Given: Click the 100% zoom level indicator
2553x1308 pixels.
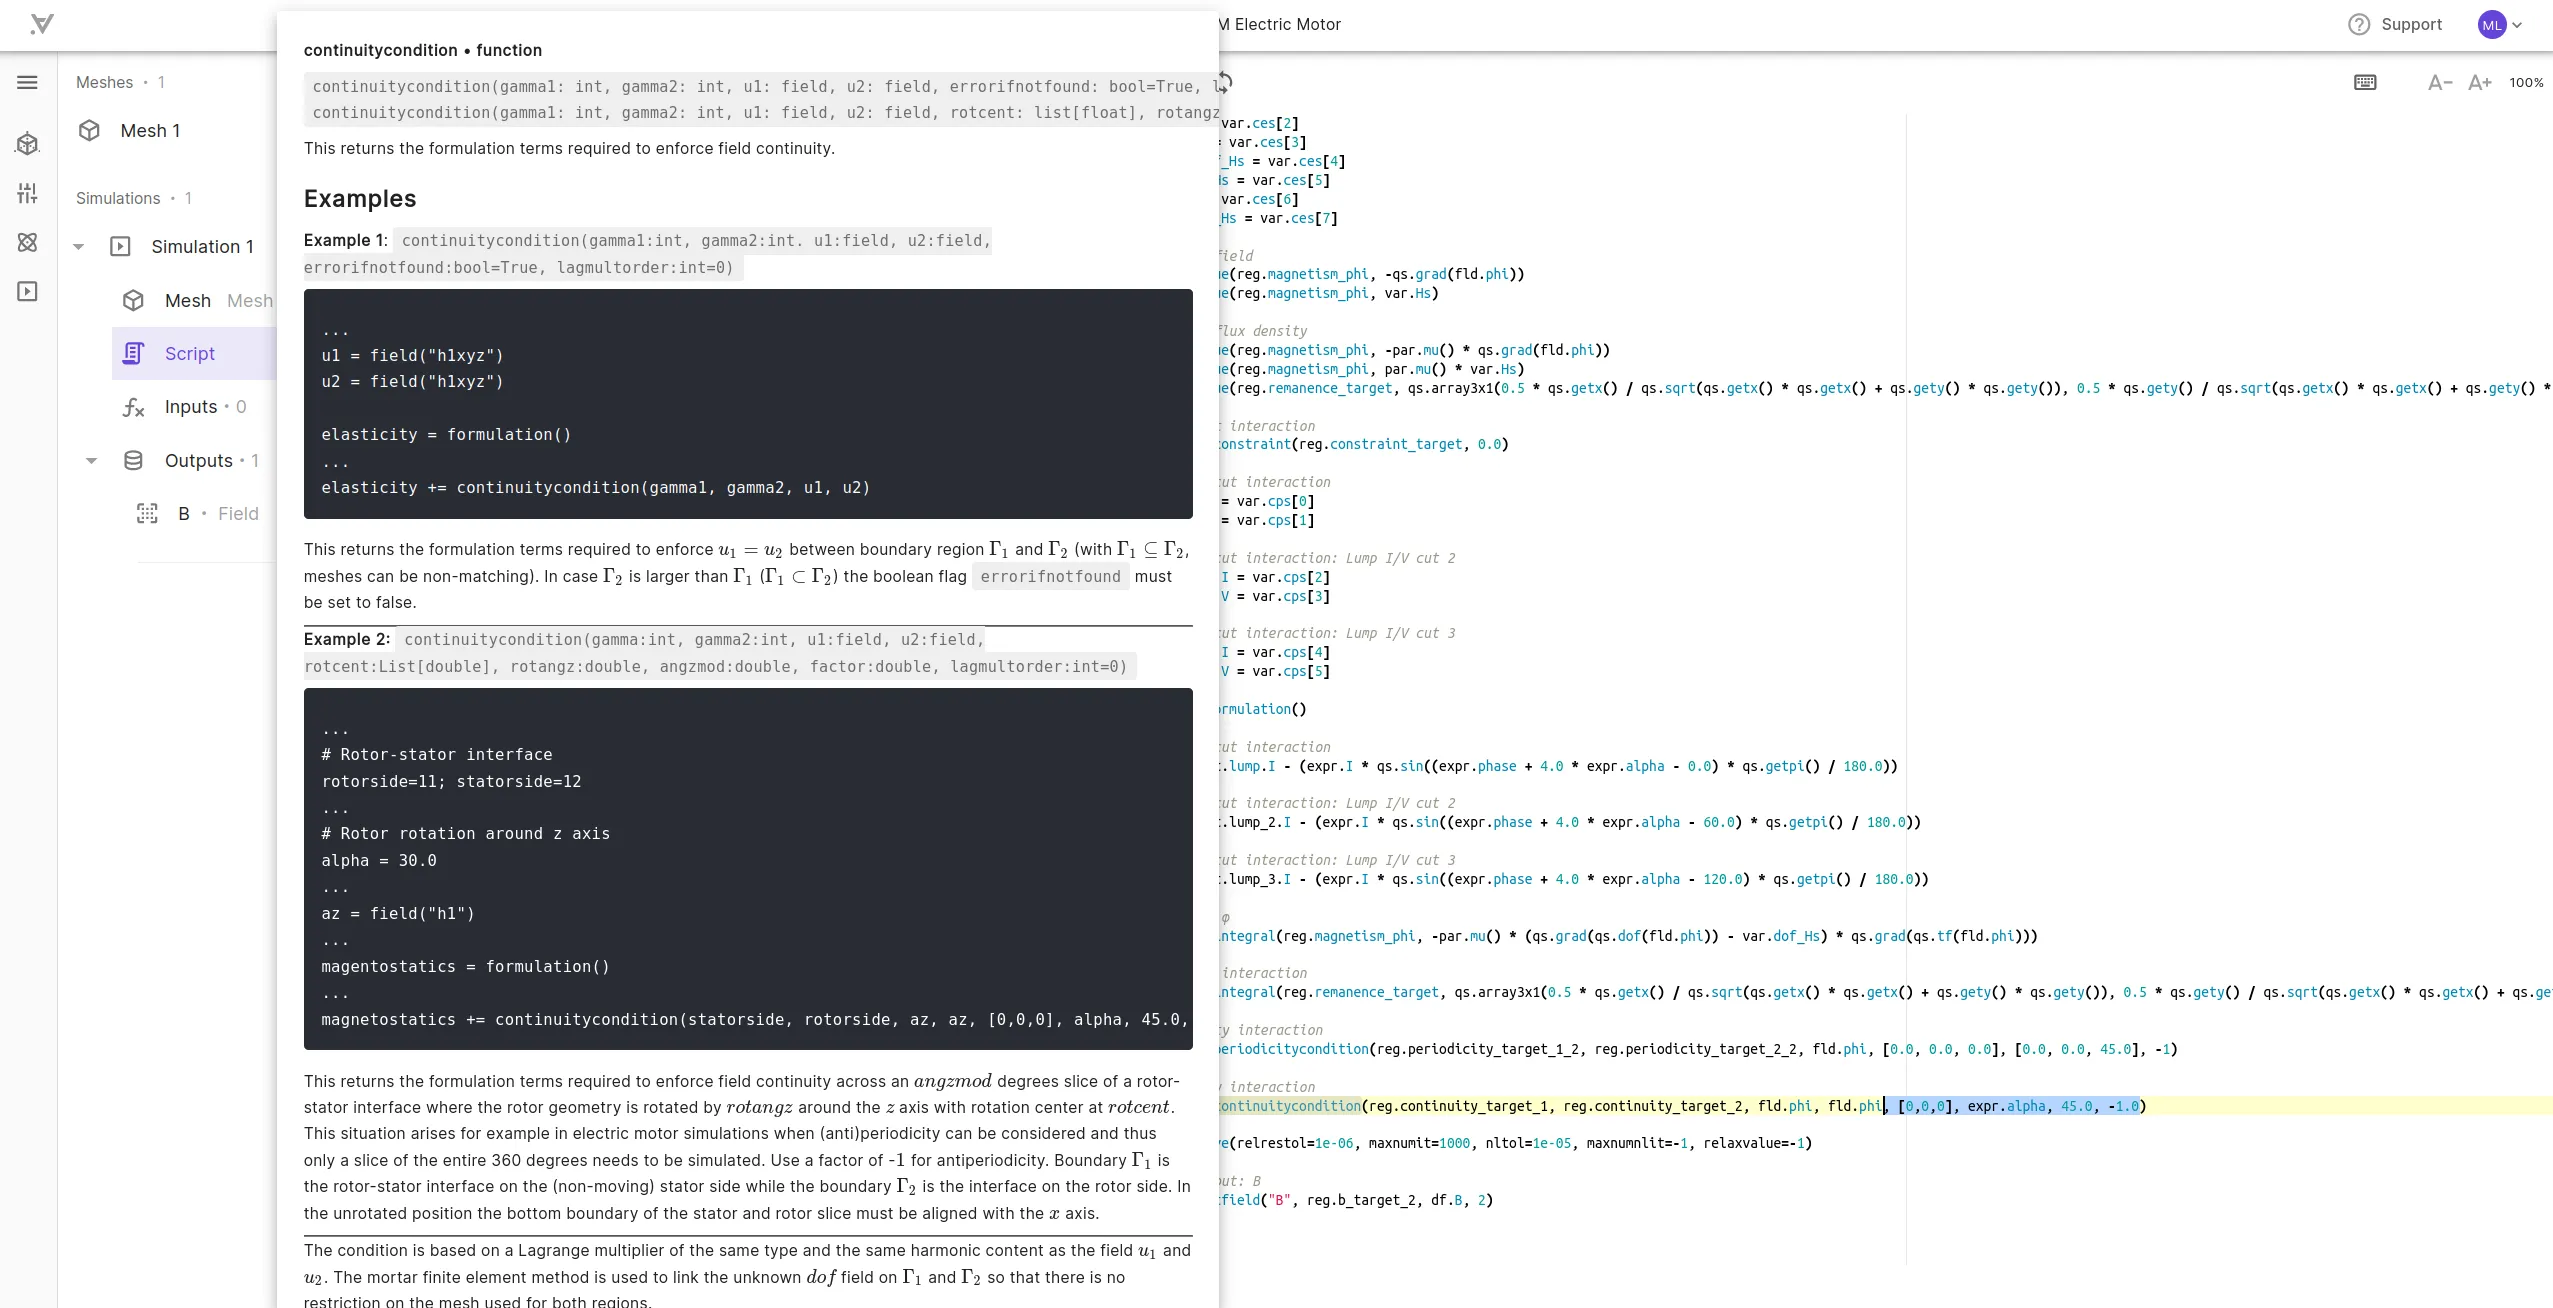Looking at the screenshot, I should coord(2526,82).
